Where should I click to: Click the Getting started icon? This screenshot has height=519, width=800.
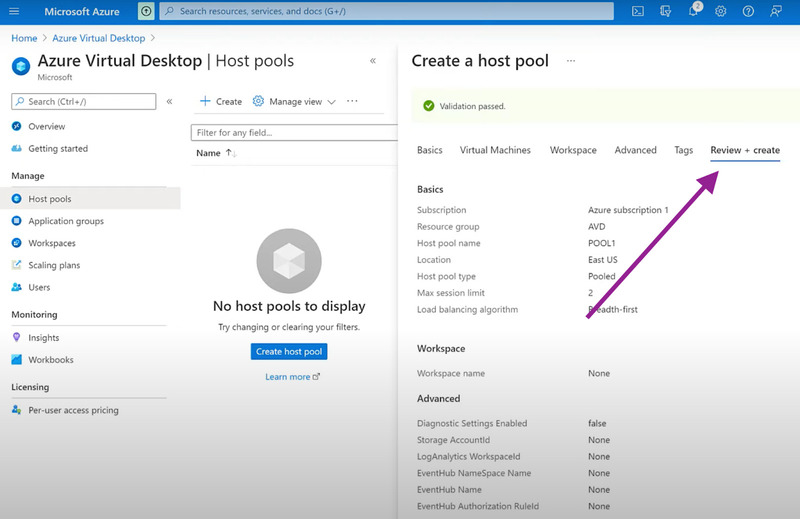(x=17, y=149)
